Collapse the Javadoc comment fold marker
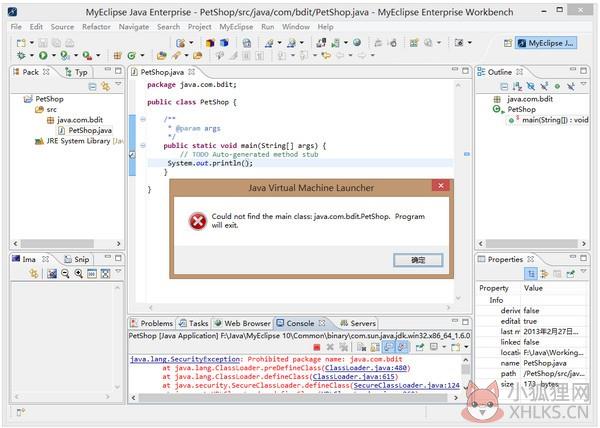Screen dimensions: 600x428 (x=143, y=119)
